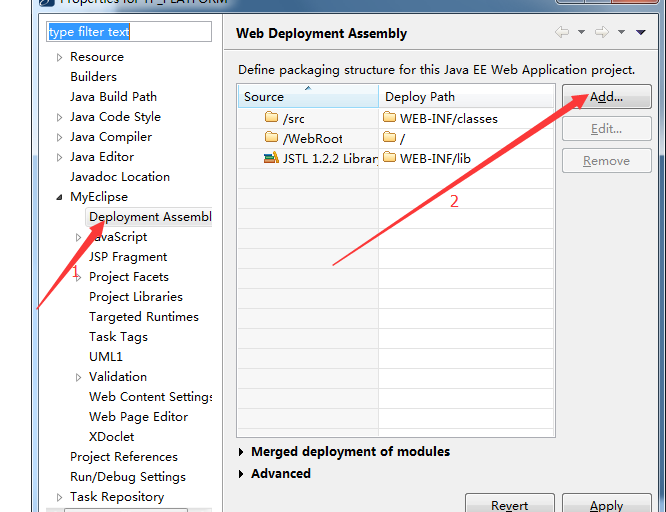Viewport: 666px width, 512px height.
Task: Open Project Facets page
Action: coord(129,277)
